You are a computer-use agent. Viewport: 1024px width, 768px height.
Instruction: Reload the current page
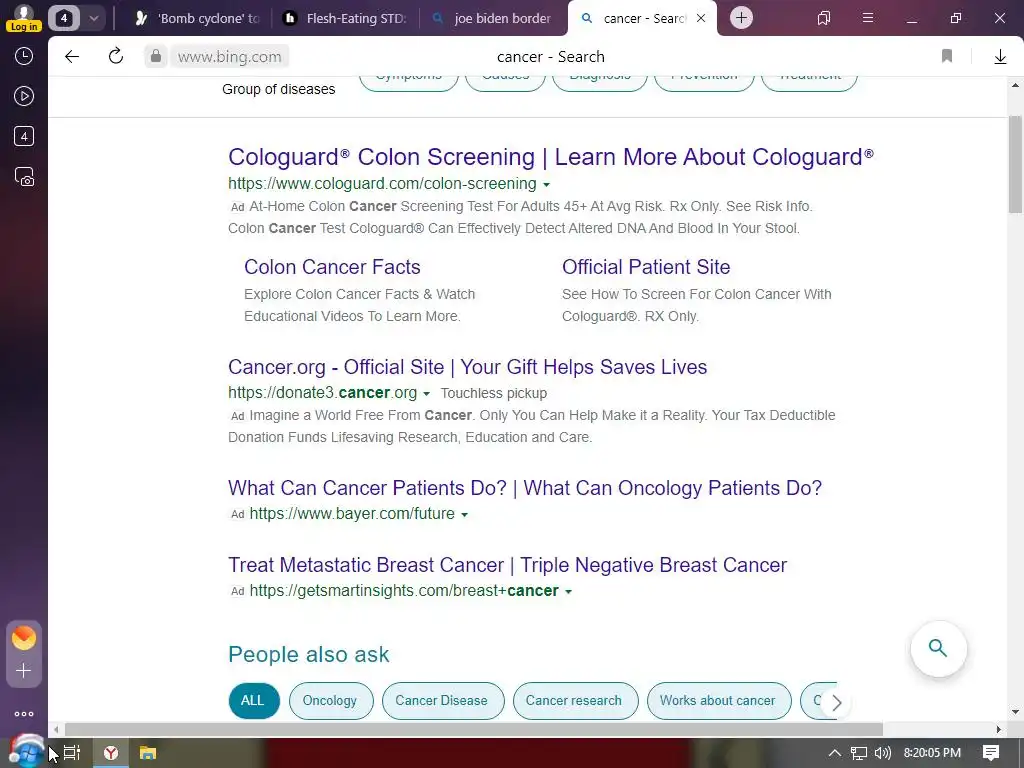[116, 56]
